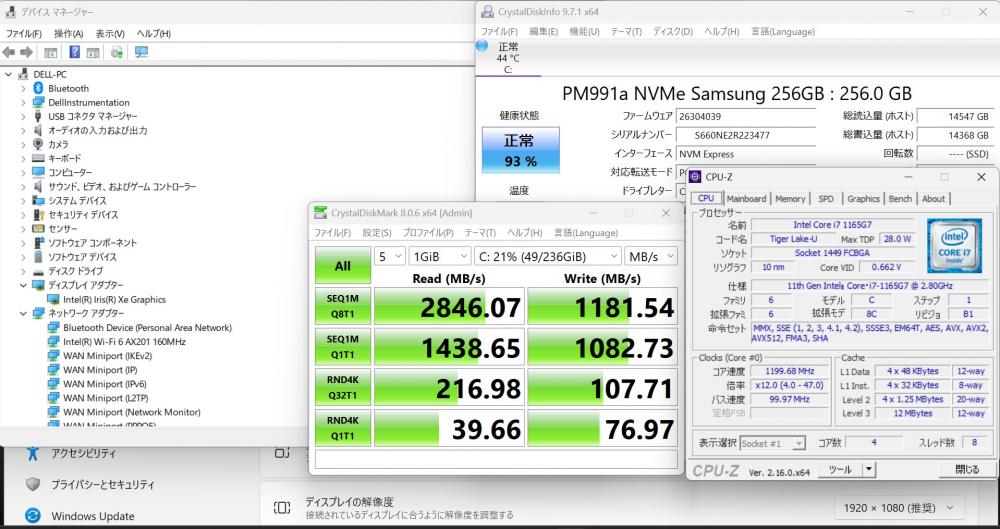
Task: Open Windows Update in the Settings sidebar
Action: point(93,516)
